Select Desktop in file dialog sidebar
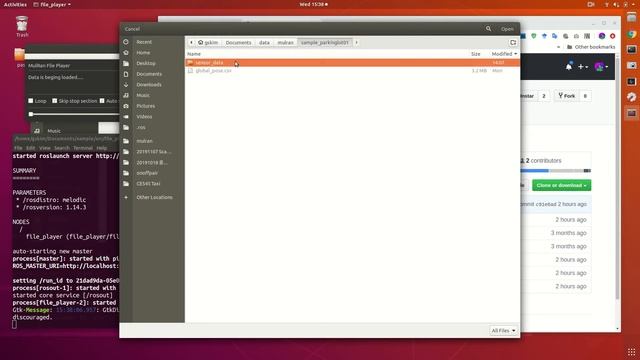This screenshot has height=360, width=640. [145, 63]
